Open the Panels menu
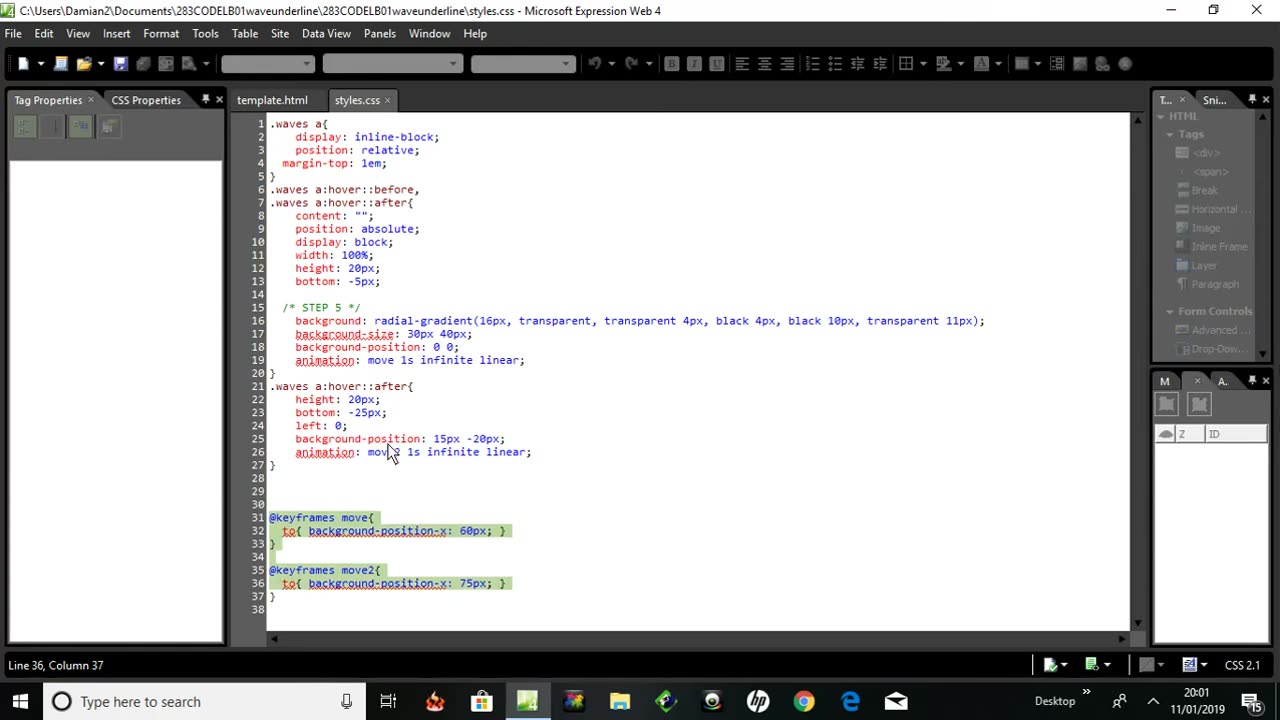 [x=379, y=34]
